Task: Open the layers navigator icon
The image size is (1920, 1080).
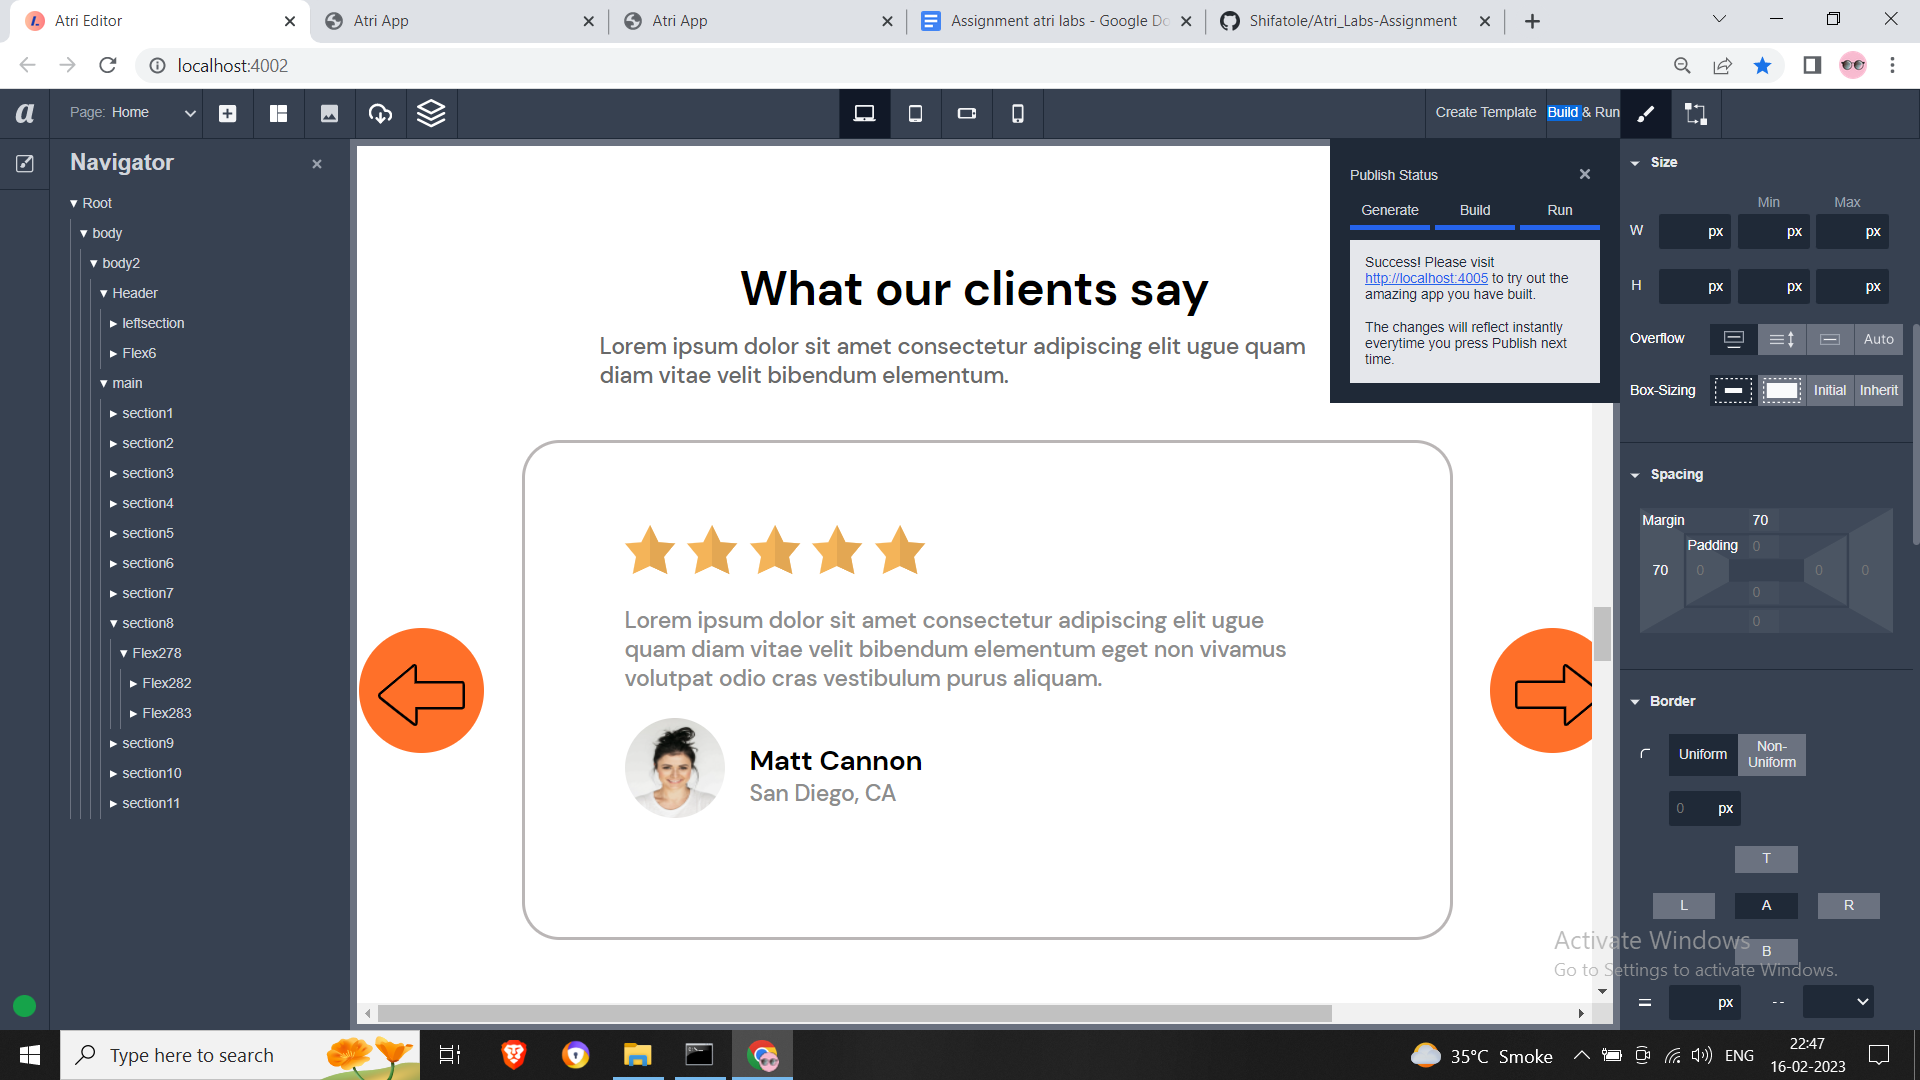Action: 431,114
